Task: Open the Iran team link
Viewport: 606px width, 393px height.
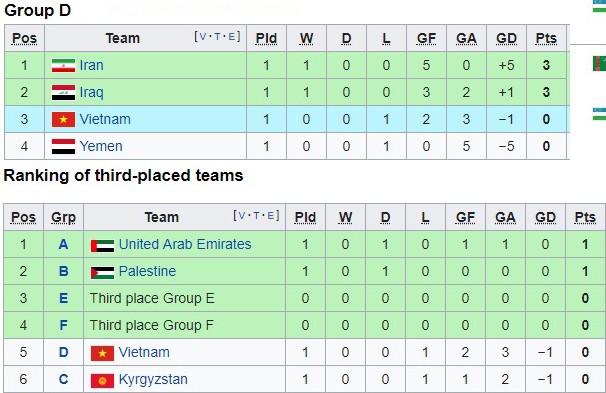Action: click(92, 65)
